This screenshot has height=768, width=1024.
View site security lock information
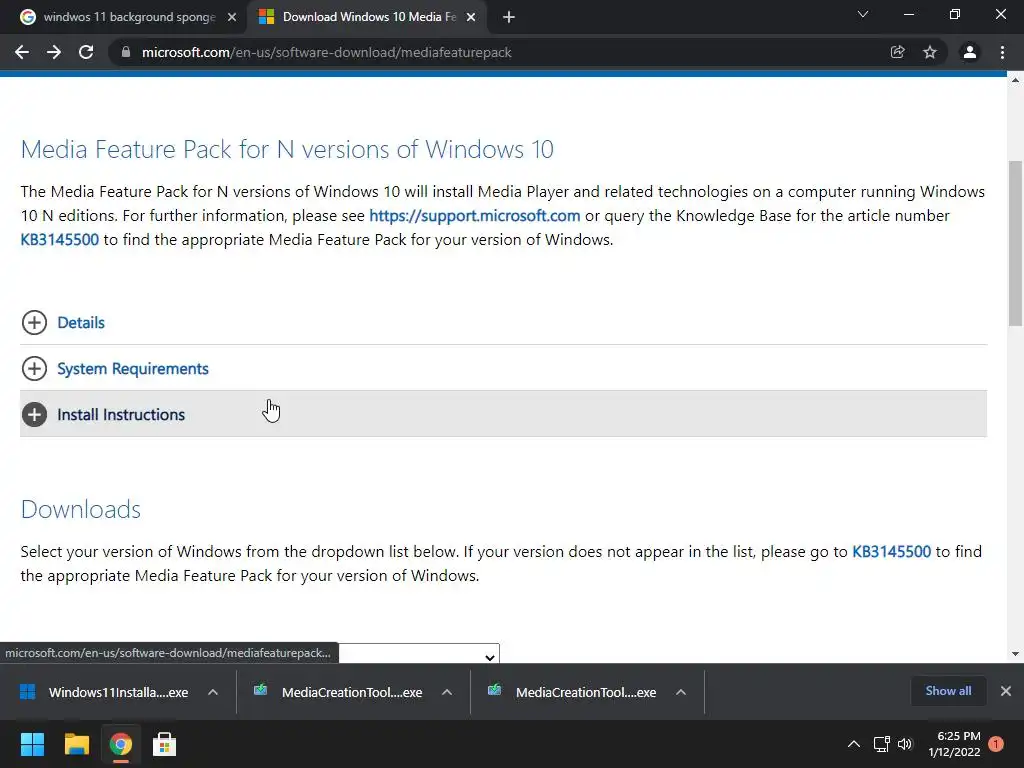coord(126,52)
